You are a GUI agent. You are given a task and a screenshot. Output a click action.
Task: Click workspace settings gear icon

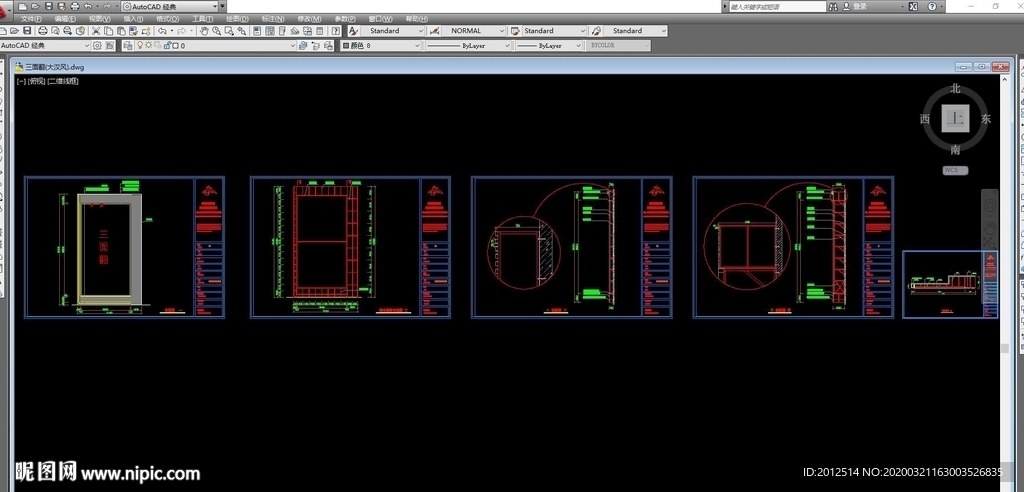pos(97,46)
